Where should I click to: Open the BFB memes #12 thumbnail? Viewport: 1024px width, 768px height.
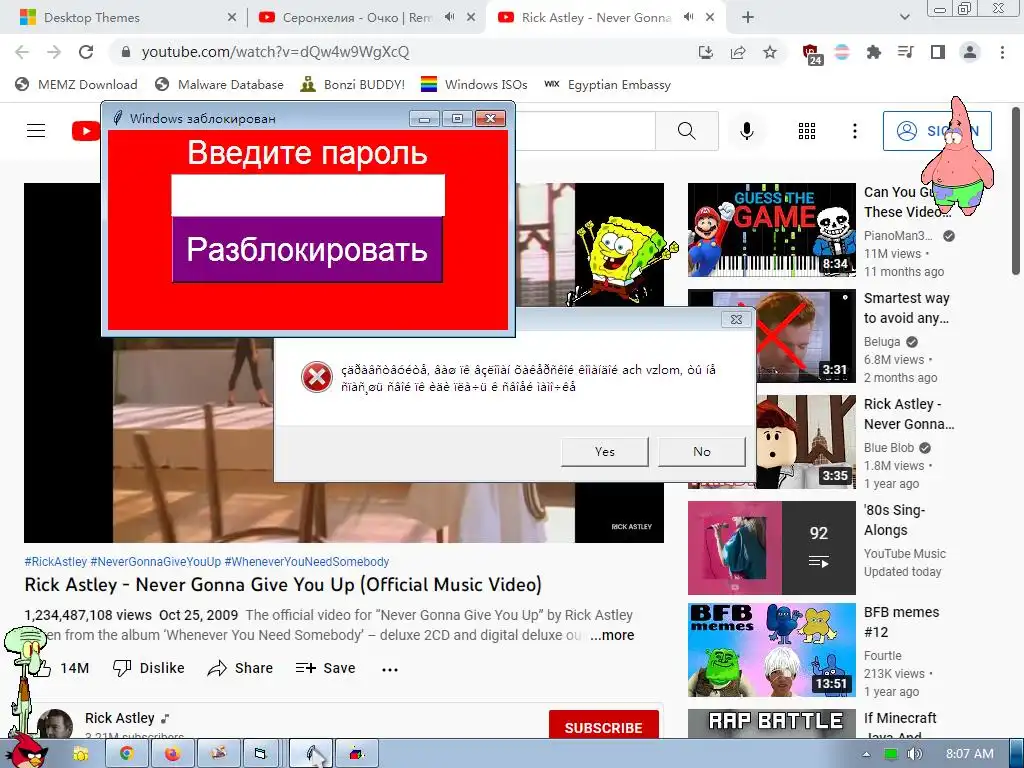(771, 650)
